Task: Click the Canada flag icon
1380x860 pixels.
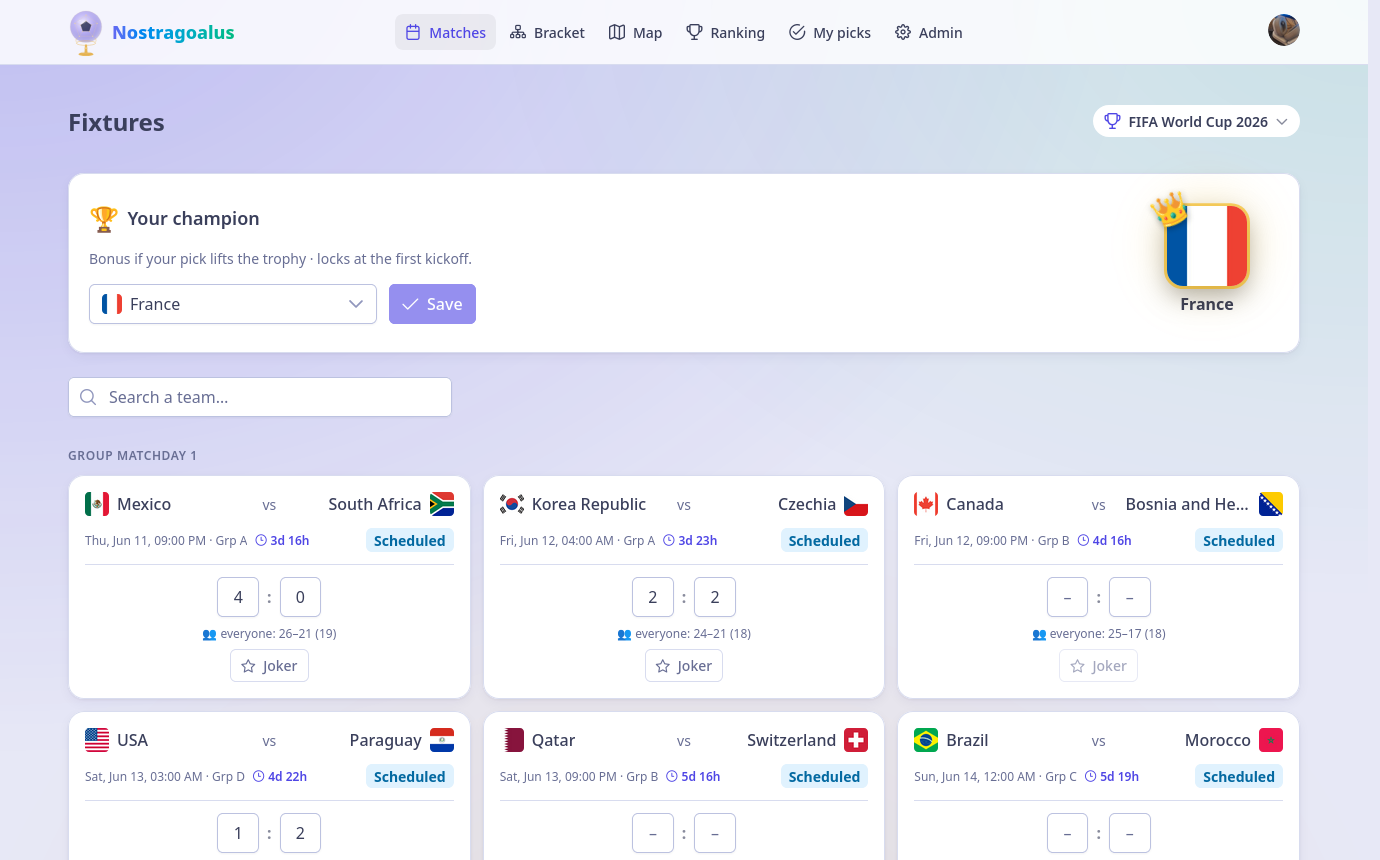Action: 926,504
